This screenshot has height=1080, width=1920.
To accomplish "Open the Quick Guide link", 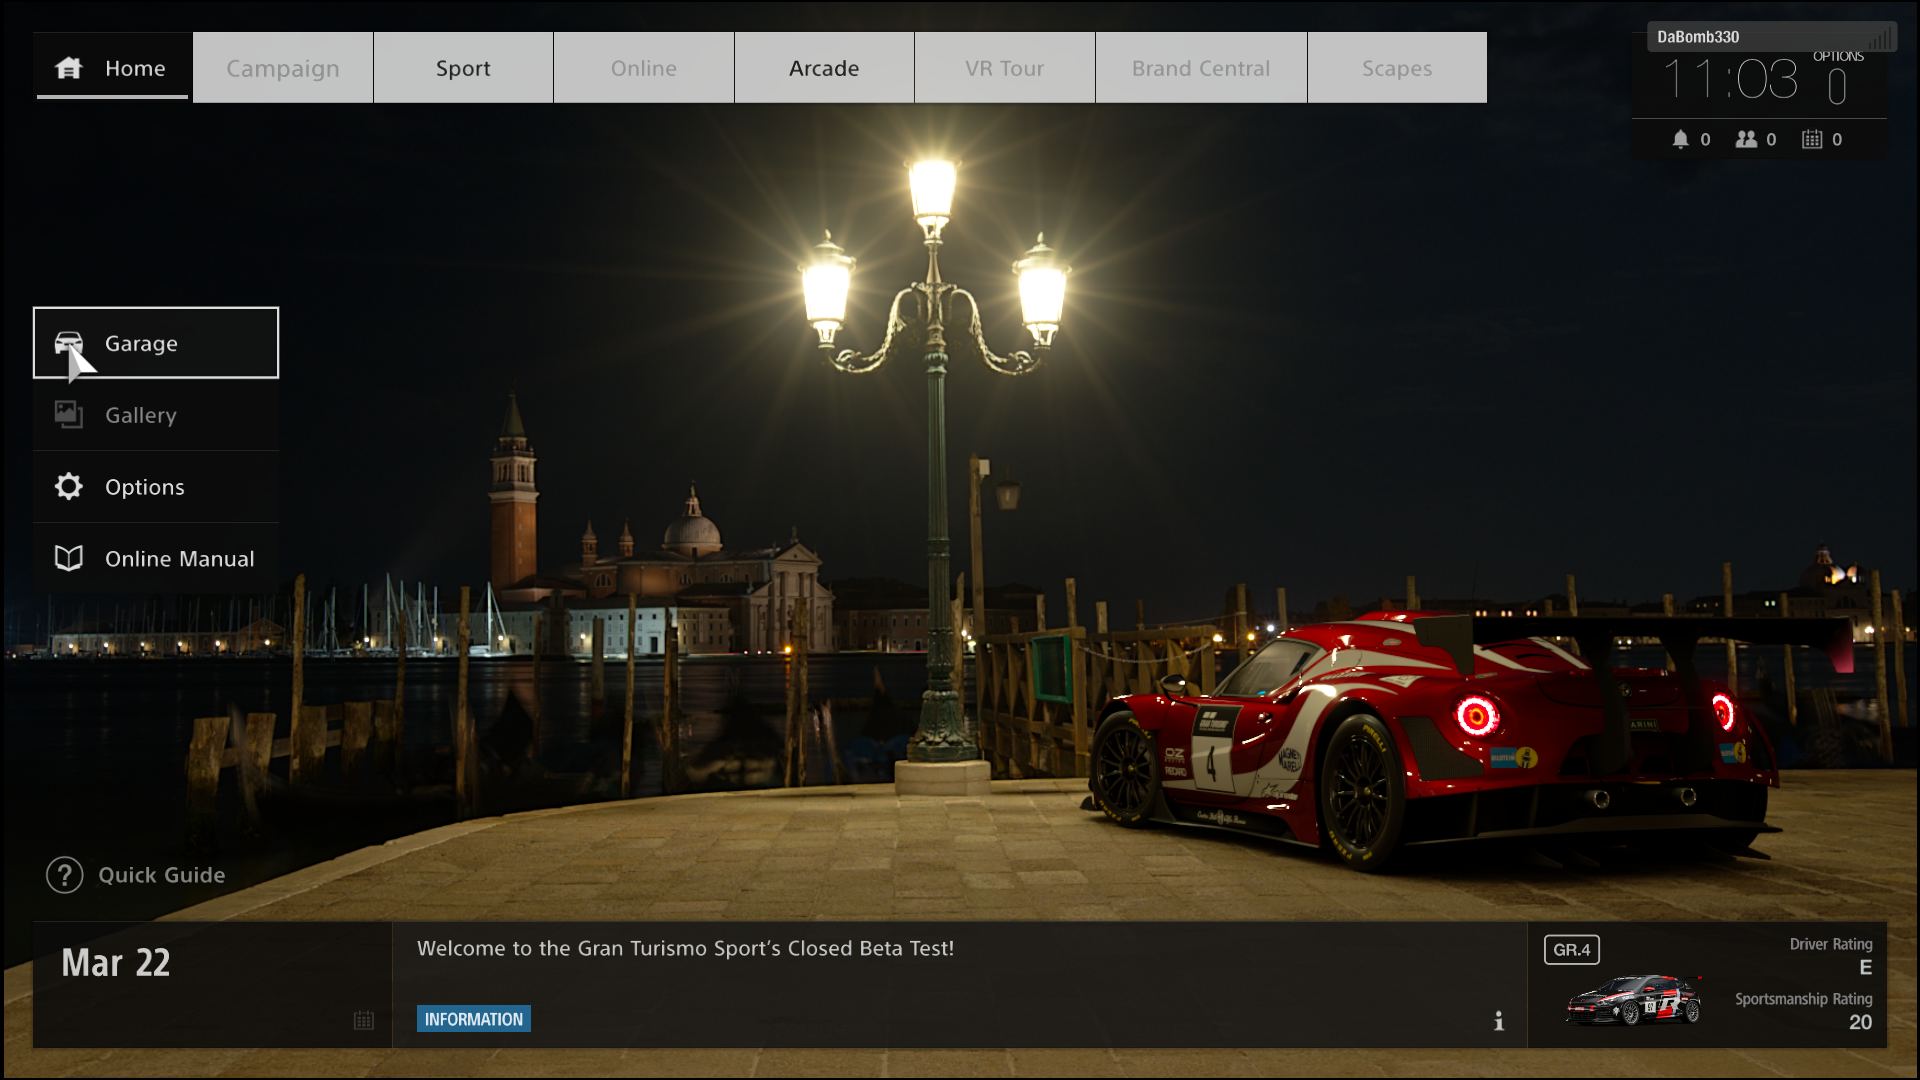I will [x=136, y=875].
